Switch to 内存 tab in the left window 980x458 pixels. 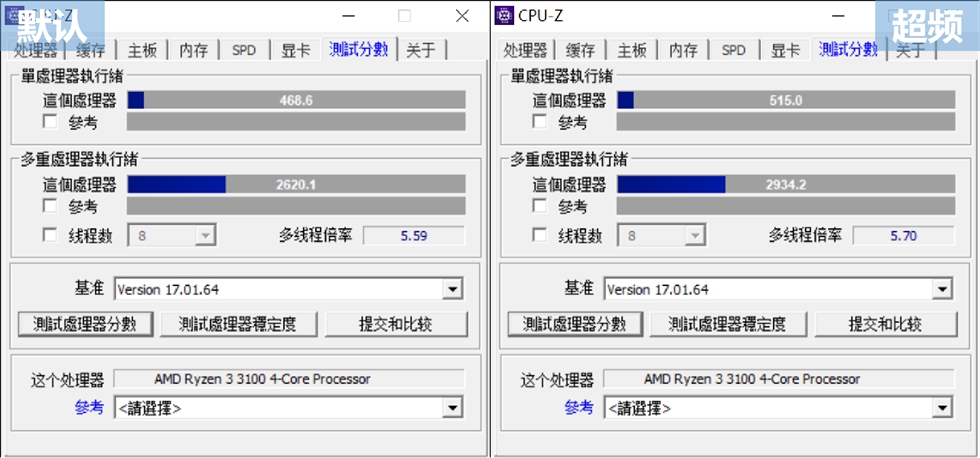pos(194,50)
